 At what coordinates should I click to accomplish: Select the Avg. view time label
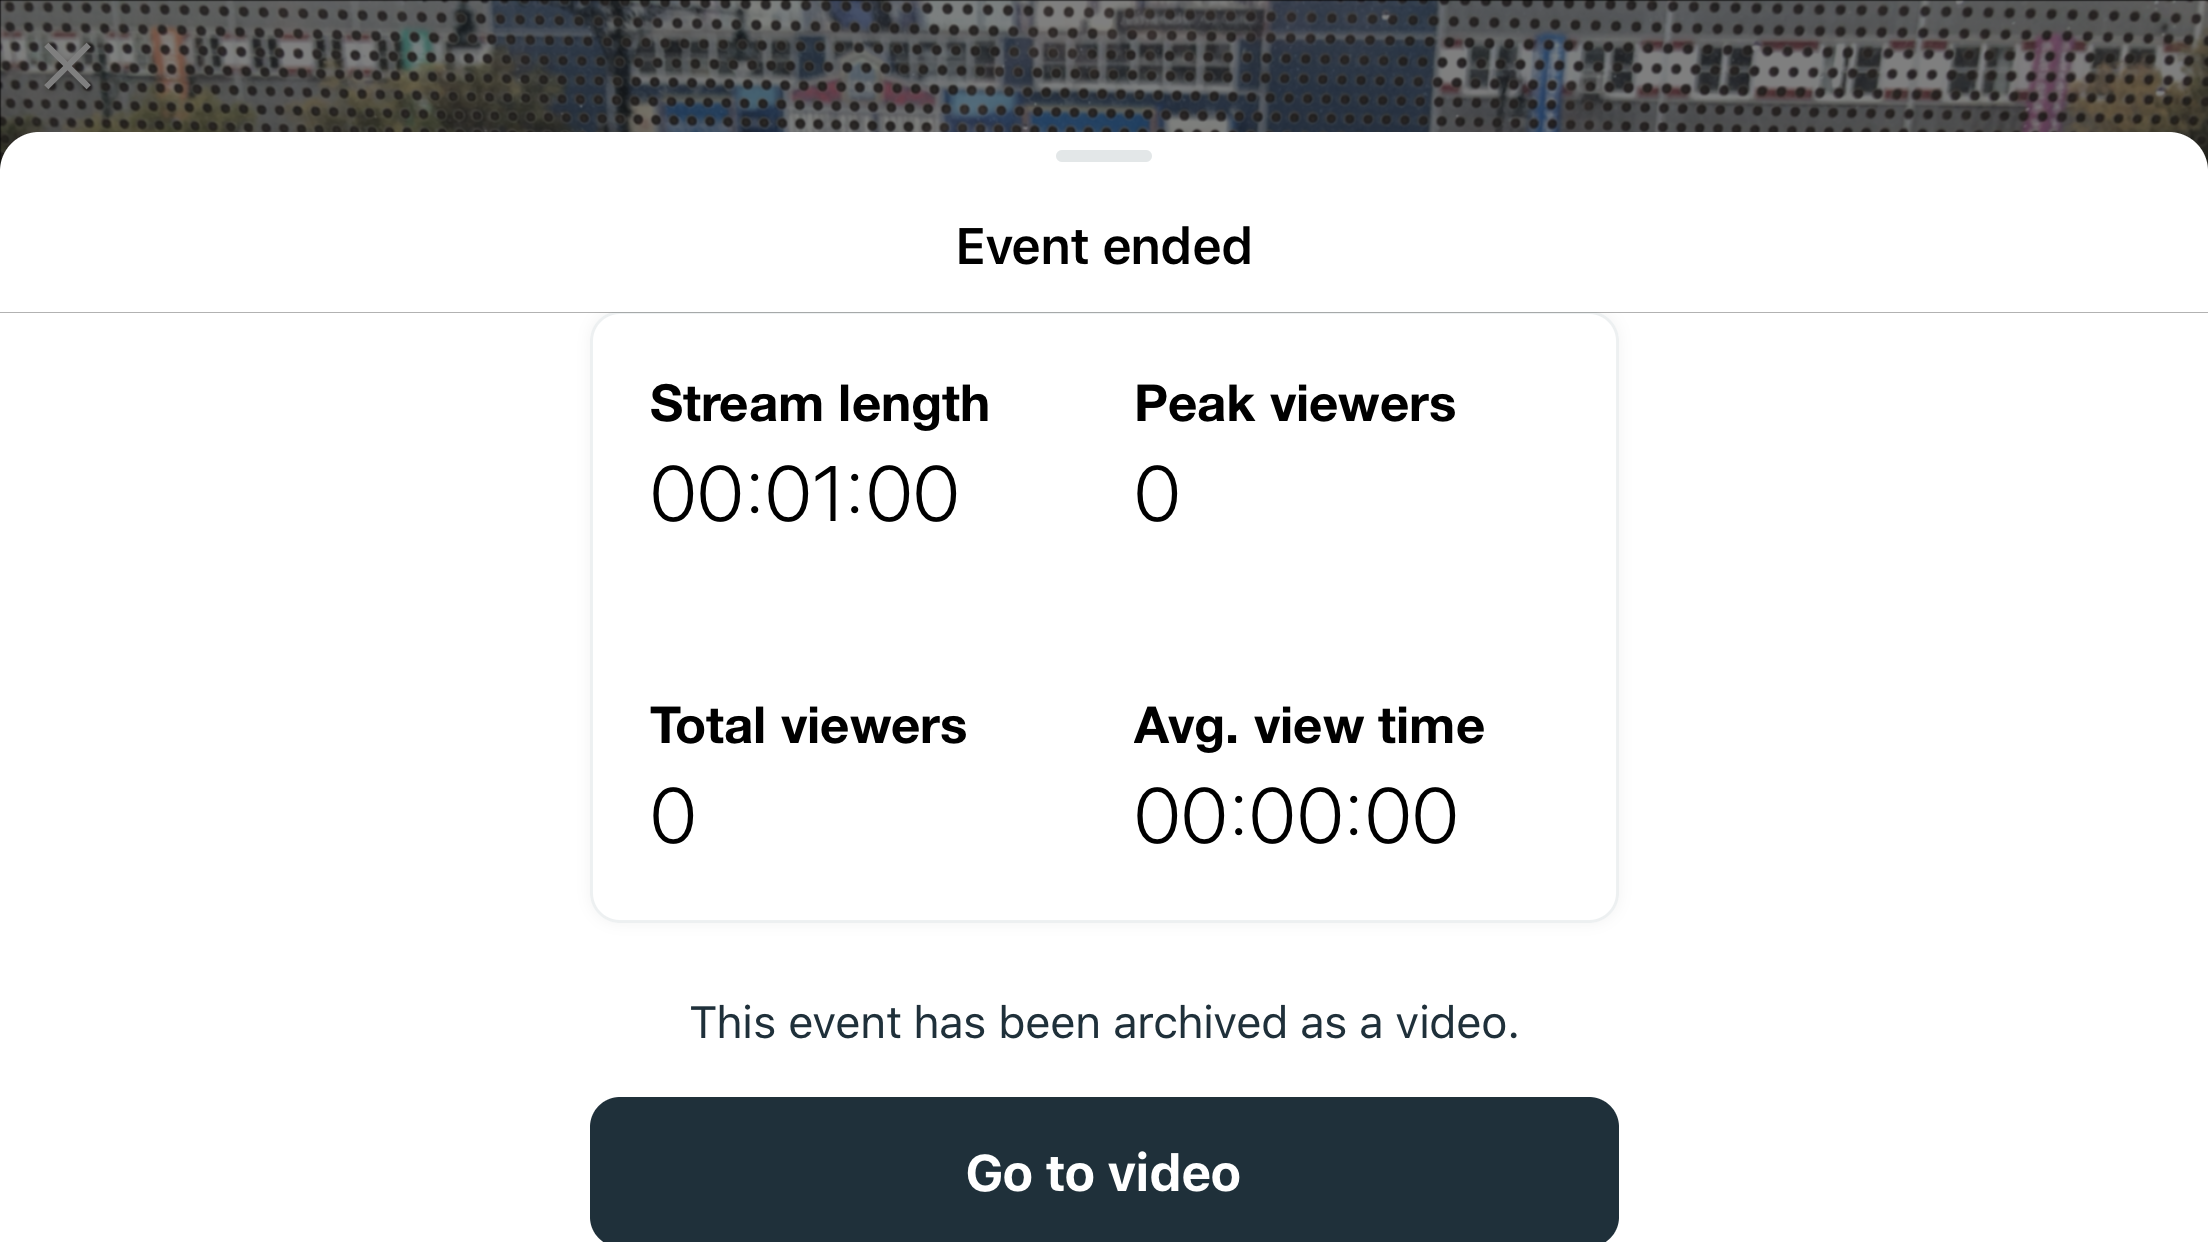tap(1308, 726)
